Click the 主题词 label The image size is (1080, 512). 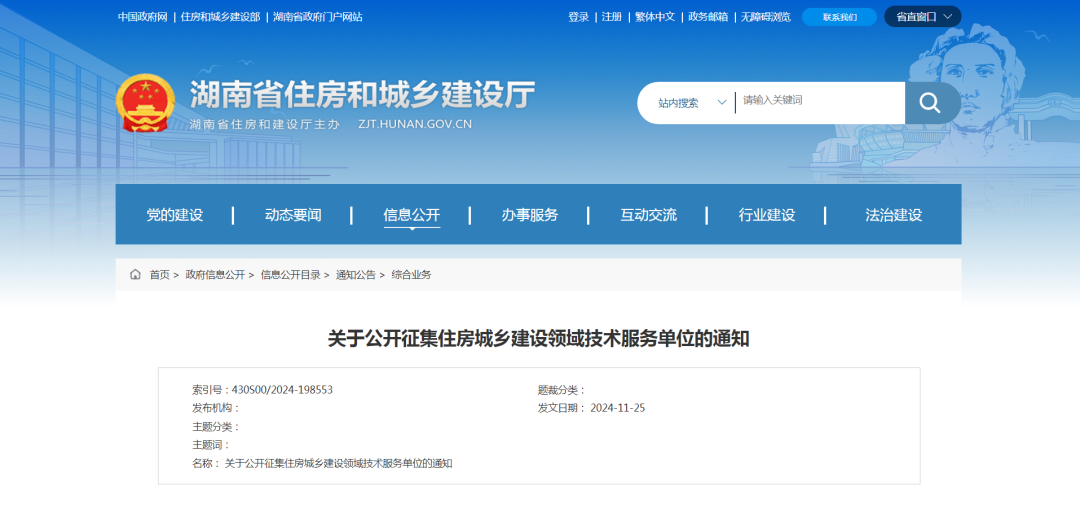pos(211,445)
